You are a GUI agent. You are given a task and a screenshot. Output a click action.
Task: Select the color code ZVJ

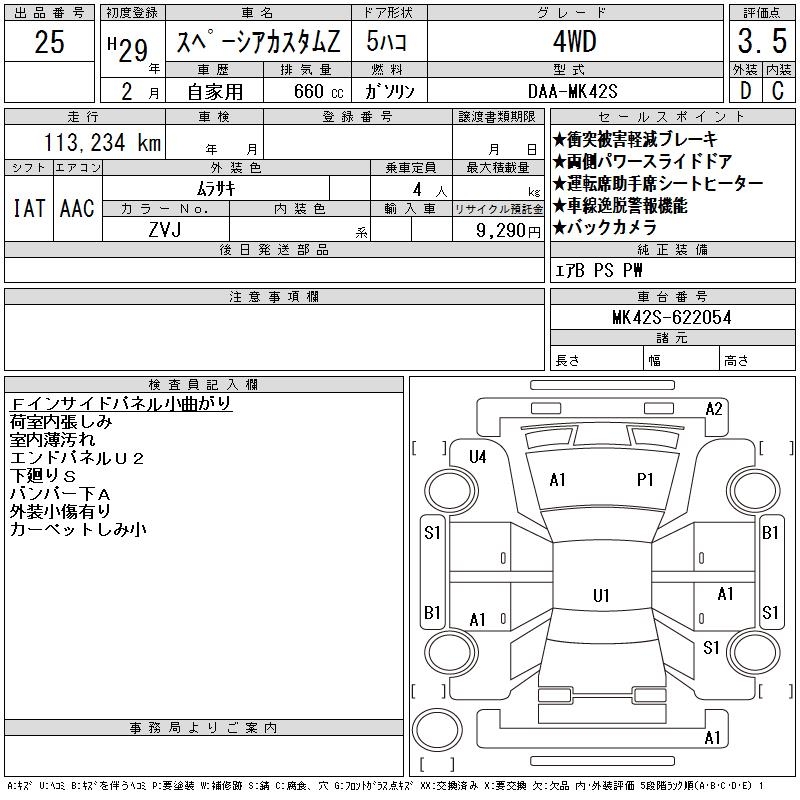(166, 230)
